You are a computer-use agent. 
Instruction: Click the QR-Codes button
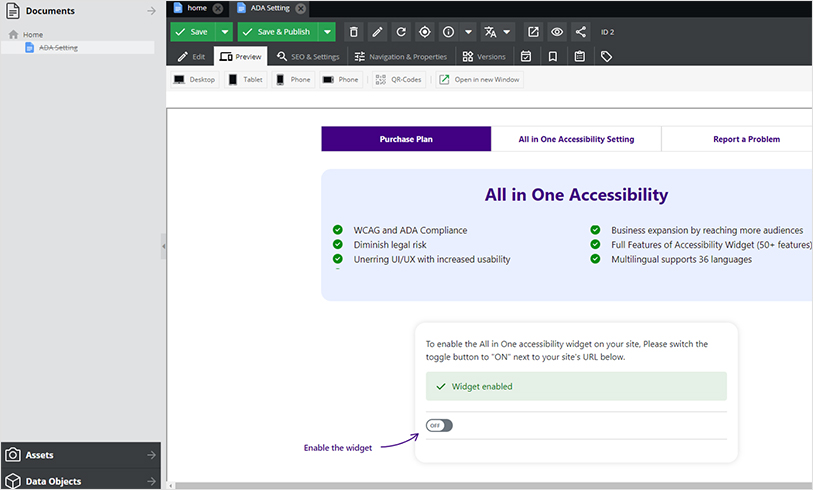399,79
